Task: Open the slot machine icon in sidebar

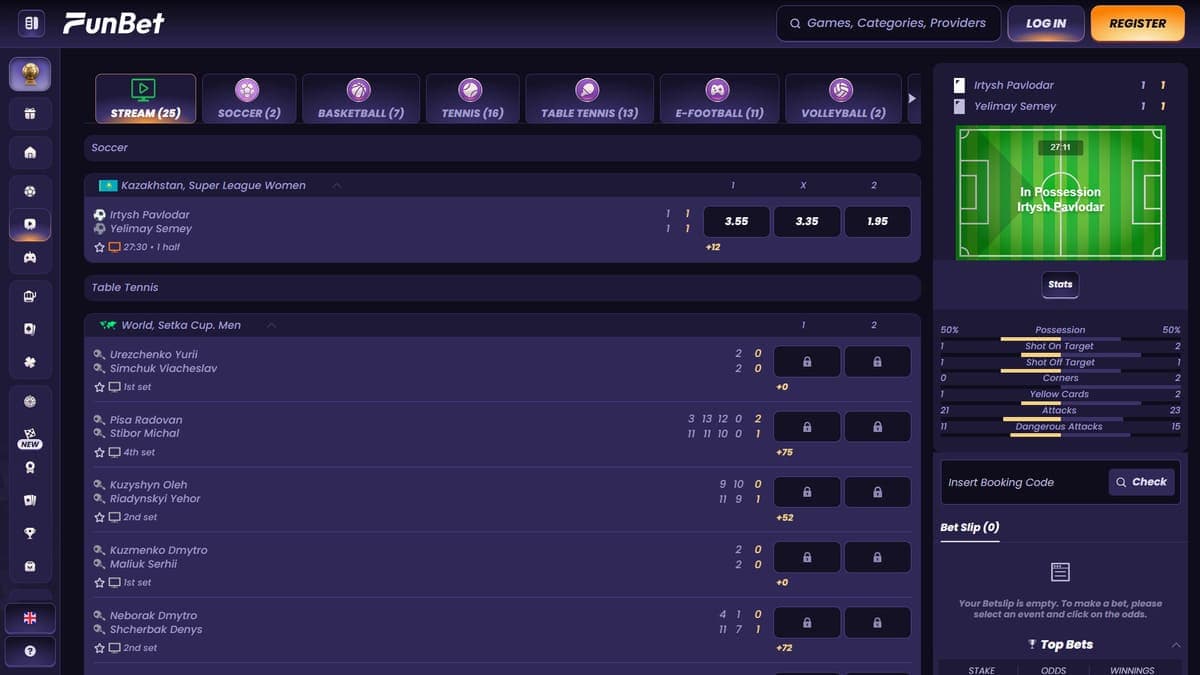Action: coord(30,296)
